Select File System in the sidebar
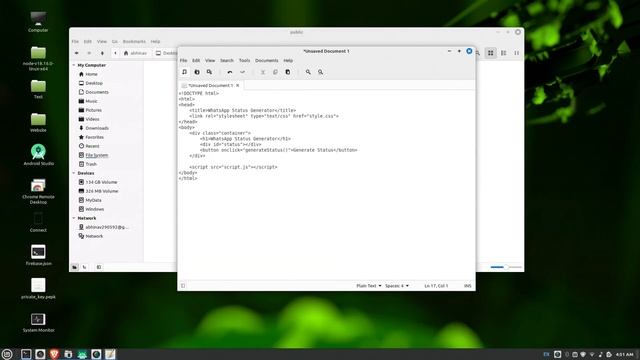Viewport: 640px width, 360px height. 97,155
